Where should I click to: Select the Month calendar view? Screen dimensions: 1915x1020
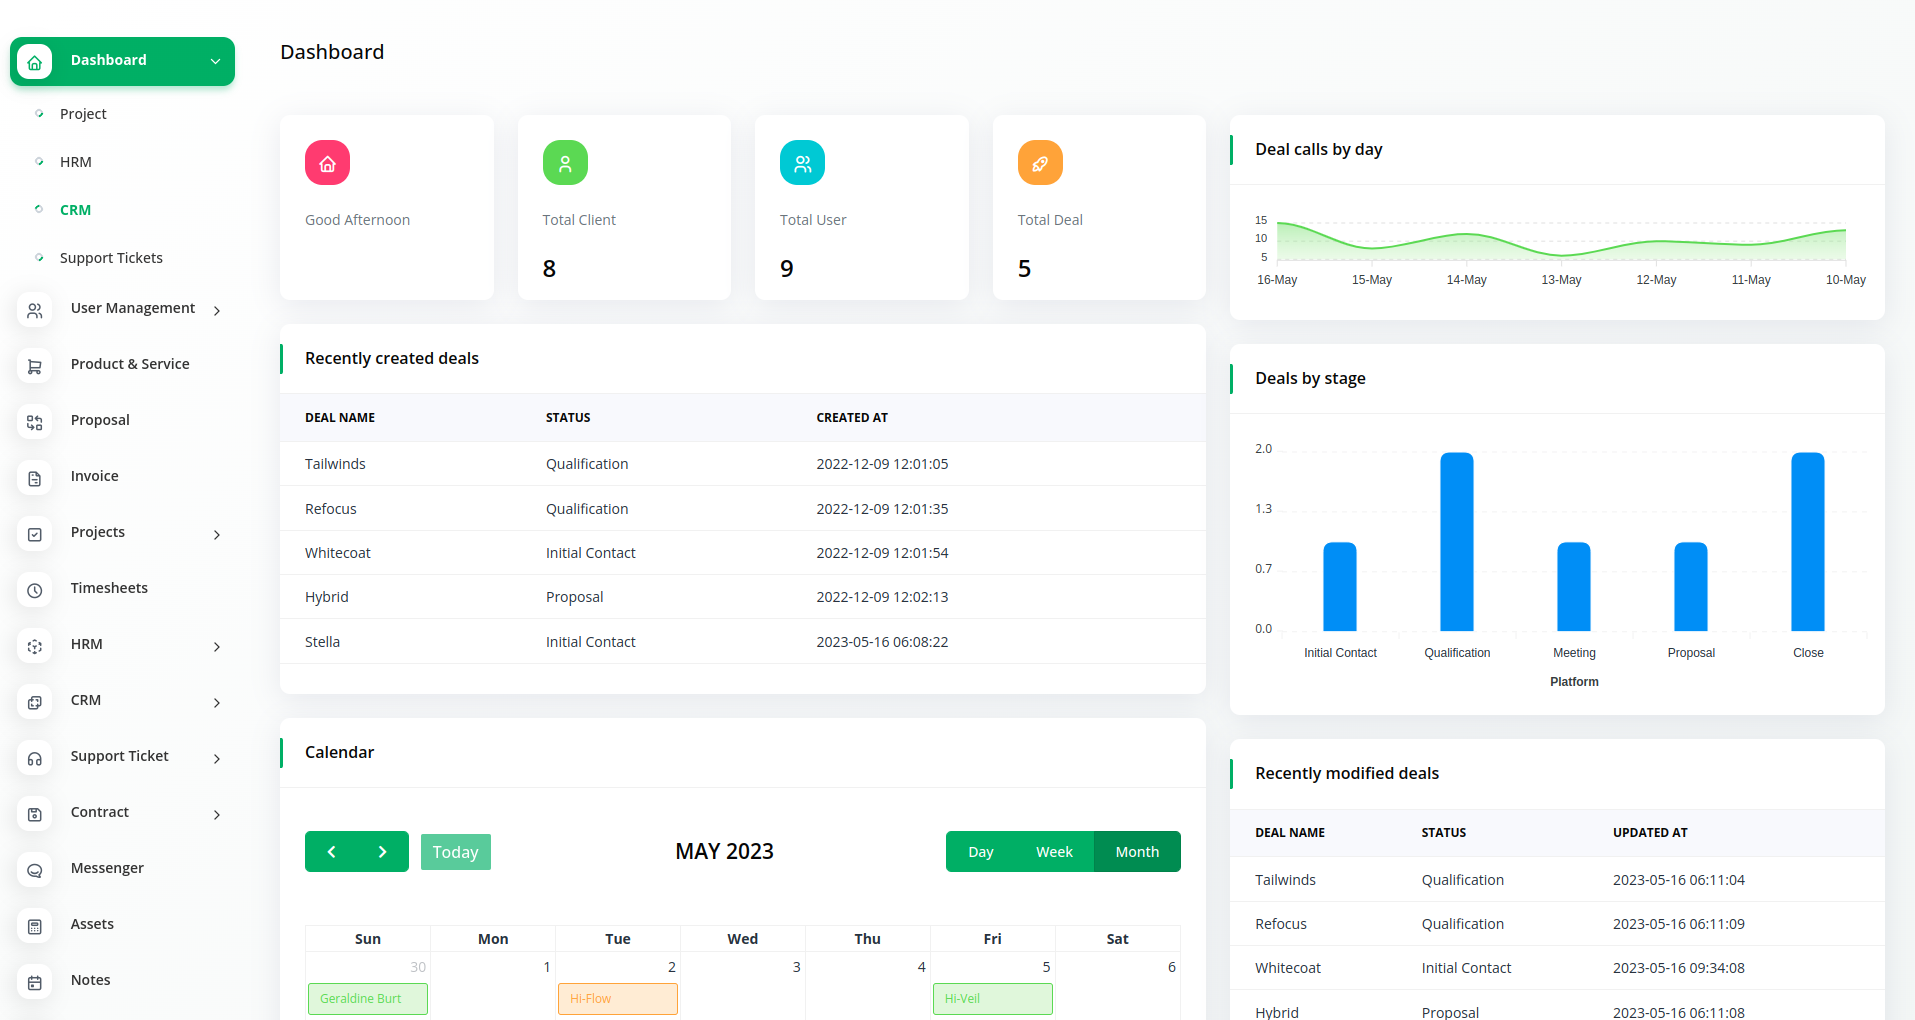coord(1137,852)
